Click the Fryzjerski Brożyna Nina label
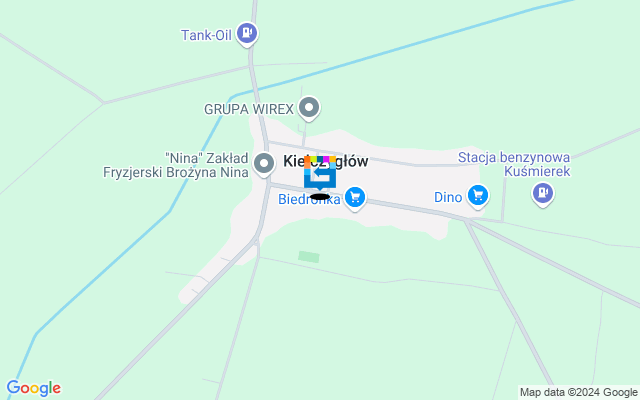This screenshot has height=400, width=640. click(x=176, y=172)
